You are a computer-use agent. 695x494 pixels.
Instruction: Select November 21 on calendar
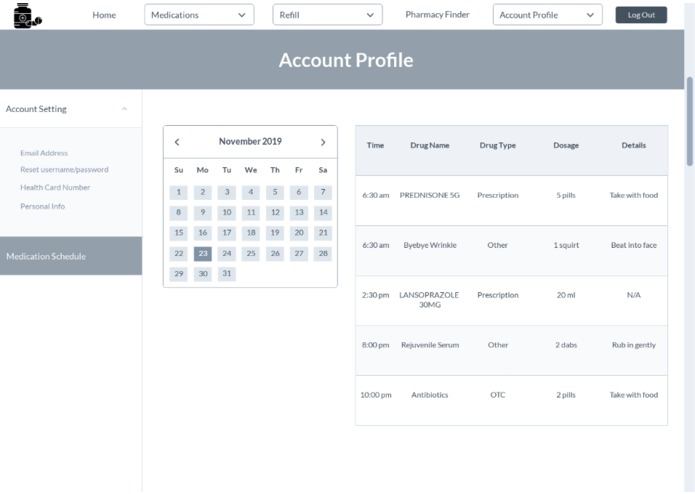coord(323,233)
